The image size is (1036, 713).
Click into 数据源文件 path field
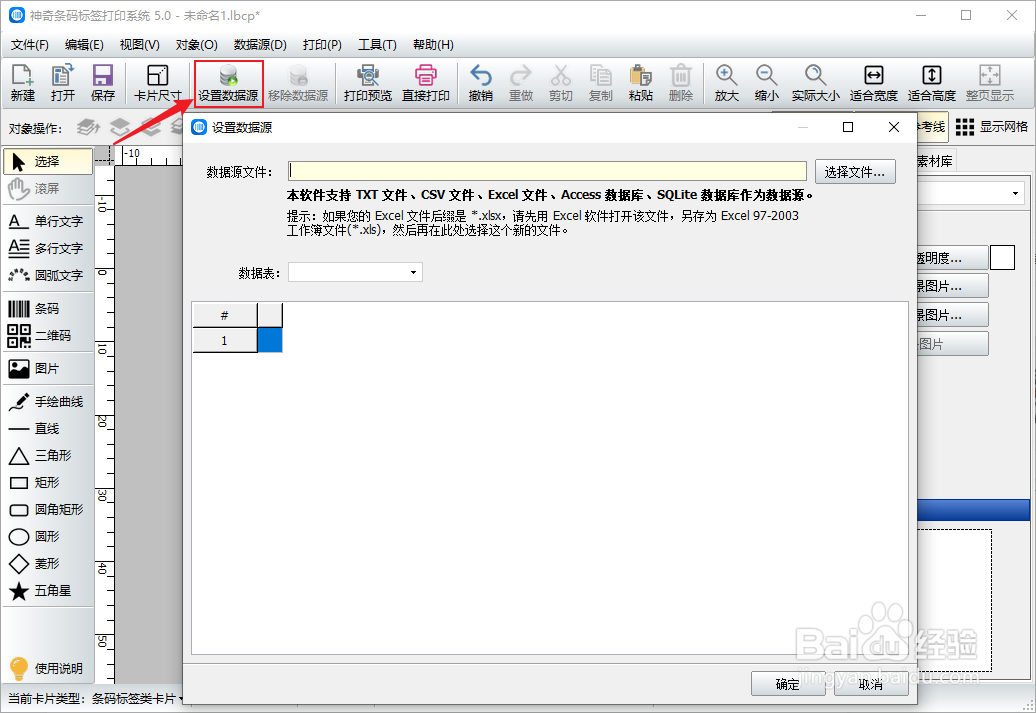point(547,171)
